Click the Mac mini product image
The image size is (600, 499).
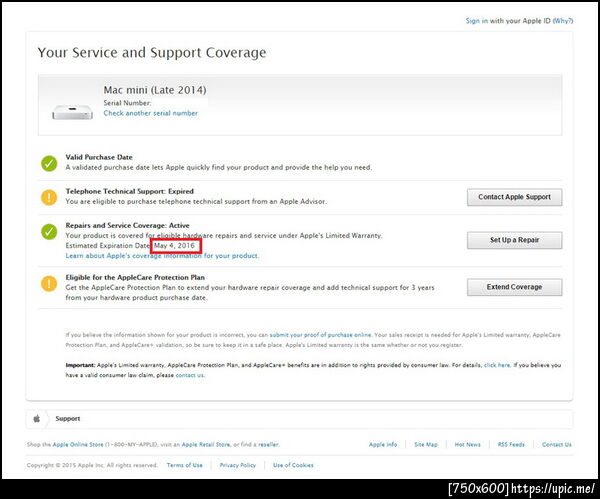pos(72,112)
